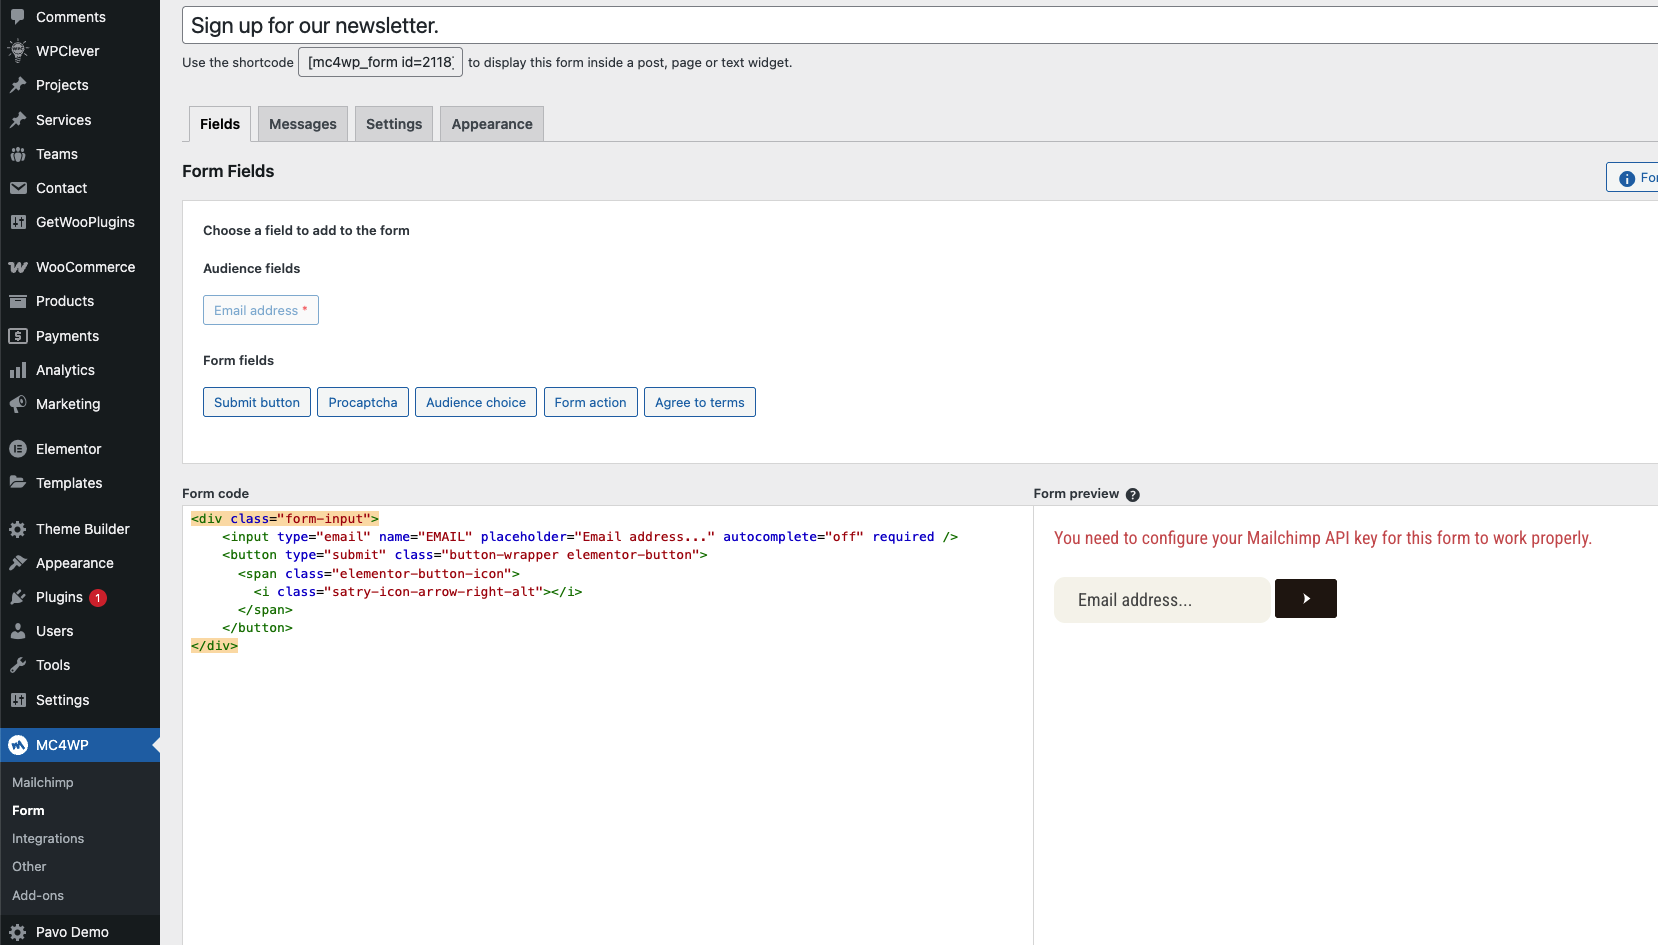Switch to the Messages tab

302,124
